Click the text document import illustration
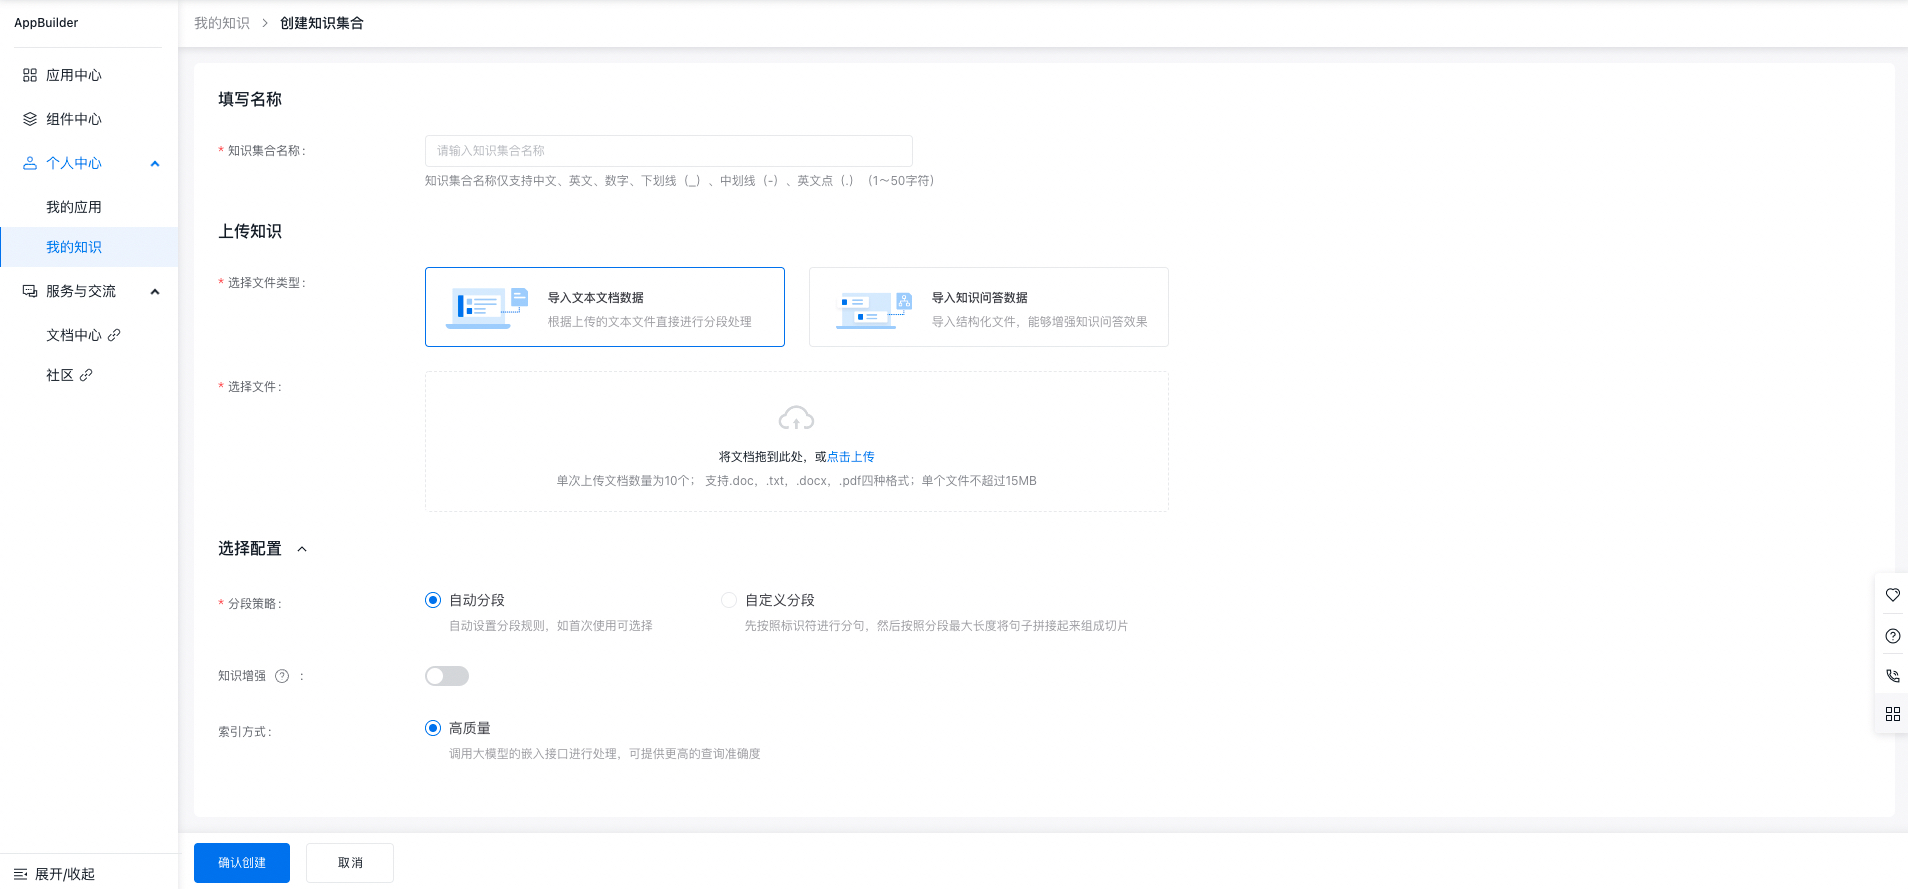 (487, 308)
